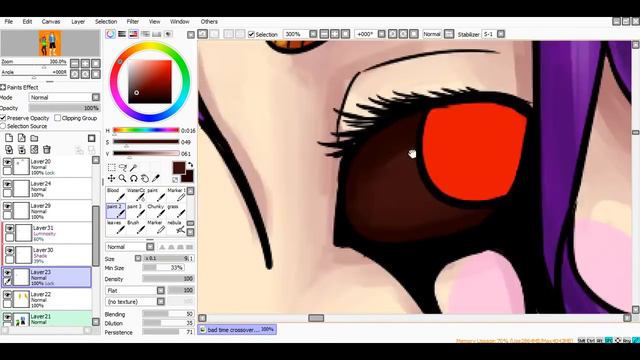This screenshot has height=360, width=640.
Task: Select the Magic Wand tool
Action: [x=133, y=167]
